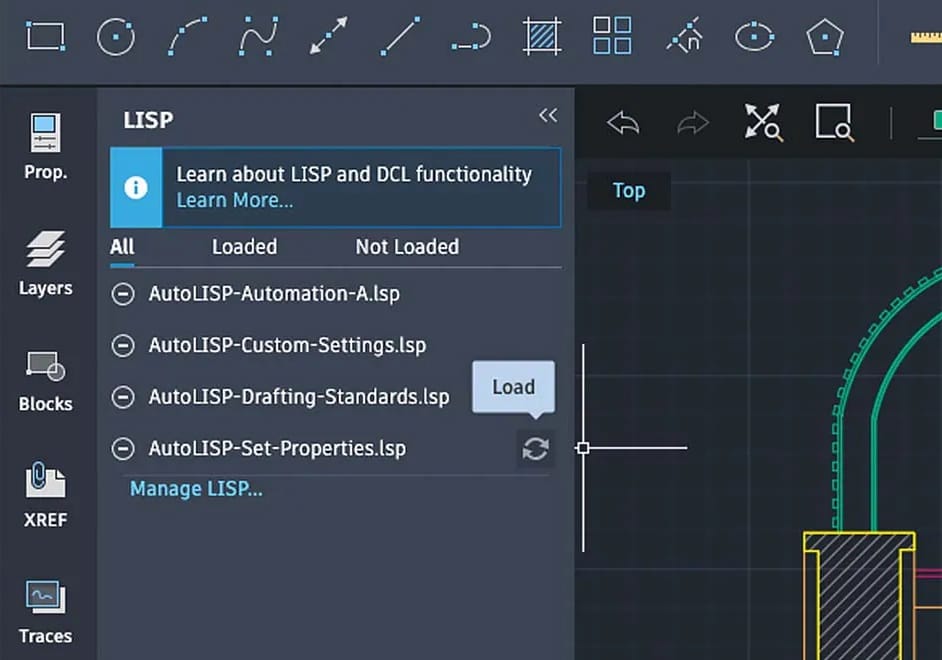Screen dimensions: 942x660
Task: Select the Spline curve tool
Action: [259, 37]
